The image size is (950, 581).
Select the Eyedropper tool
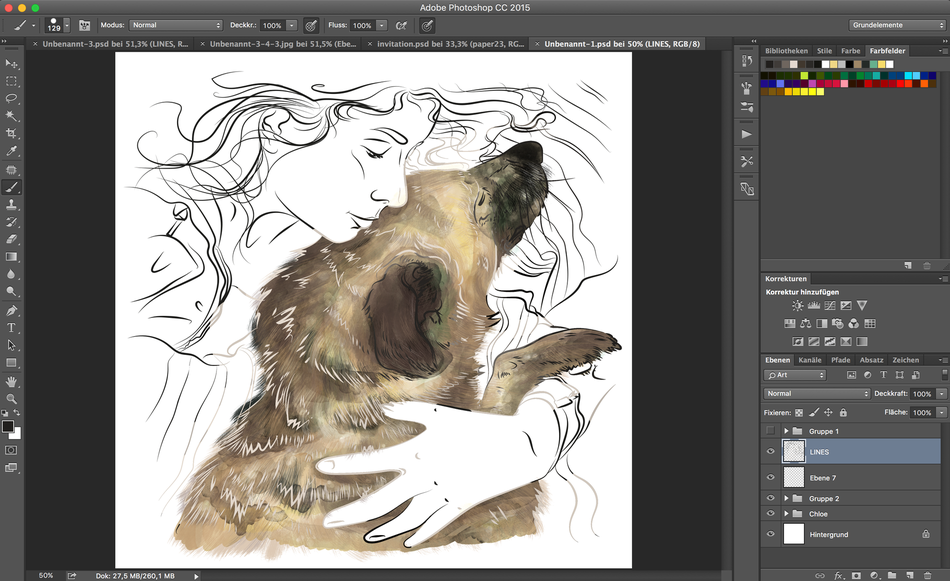pos(11,151)
